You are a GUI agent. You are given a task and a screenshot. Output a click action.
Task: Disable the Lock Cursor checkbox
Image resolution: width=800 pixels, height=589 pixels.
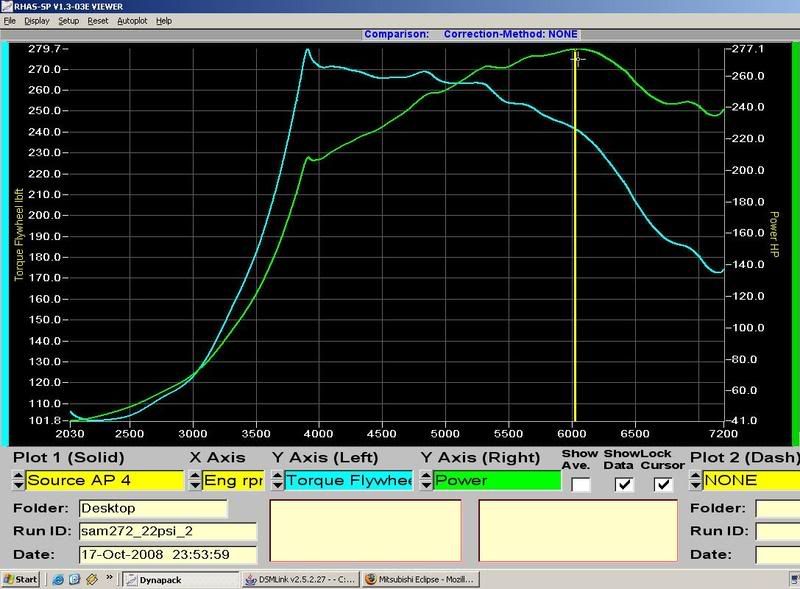(662, 484)
